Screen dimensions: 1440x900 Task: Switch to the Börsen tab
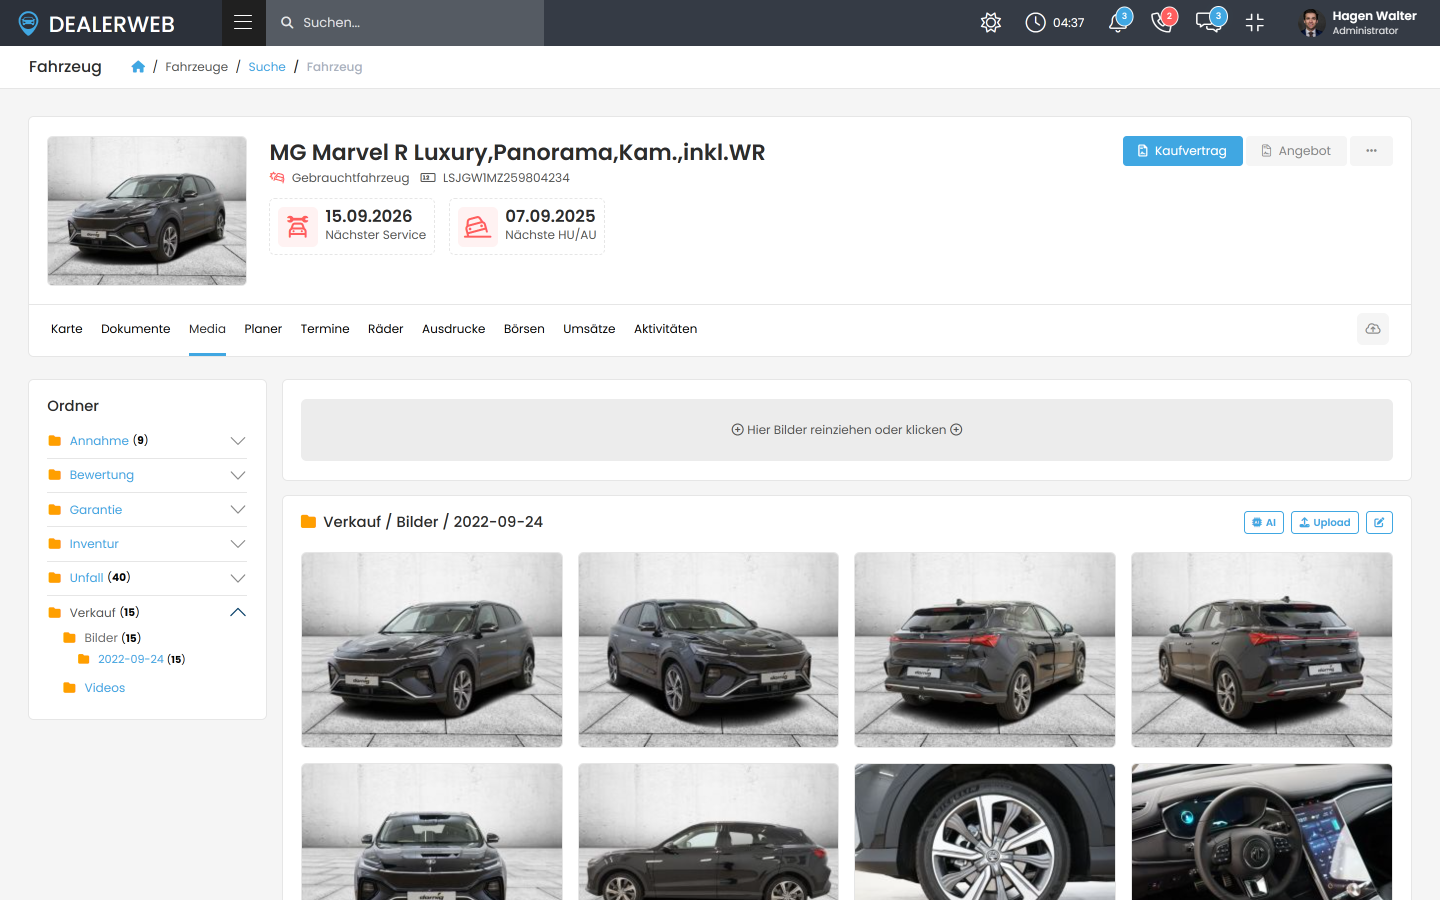coord(524,329)
